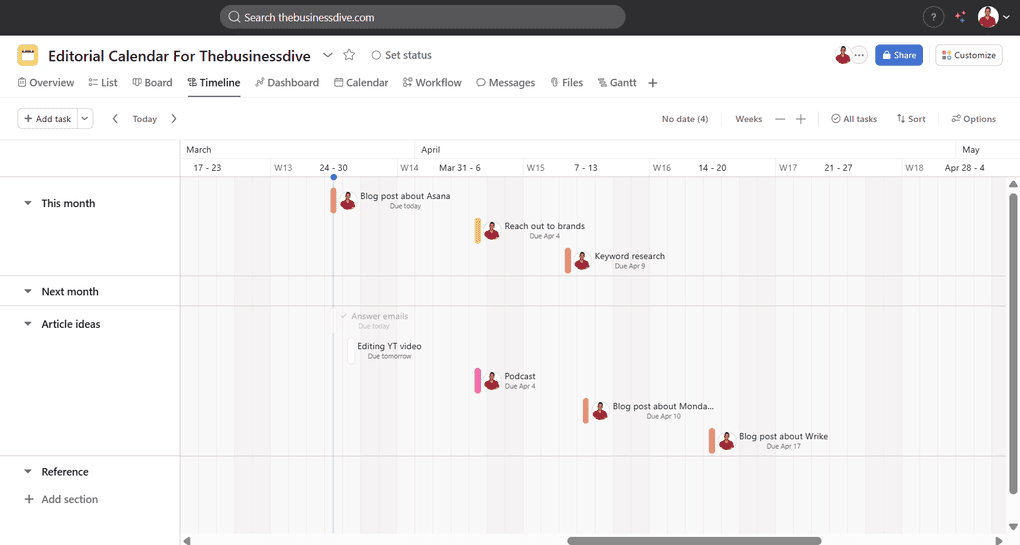The height and width of the screenshot is (545, 1020).
Task: Filter by All tasks
Action: click(x=853, y=119)
